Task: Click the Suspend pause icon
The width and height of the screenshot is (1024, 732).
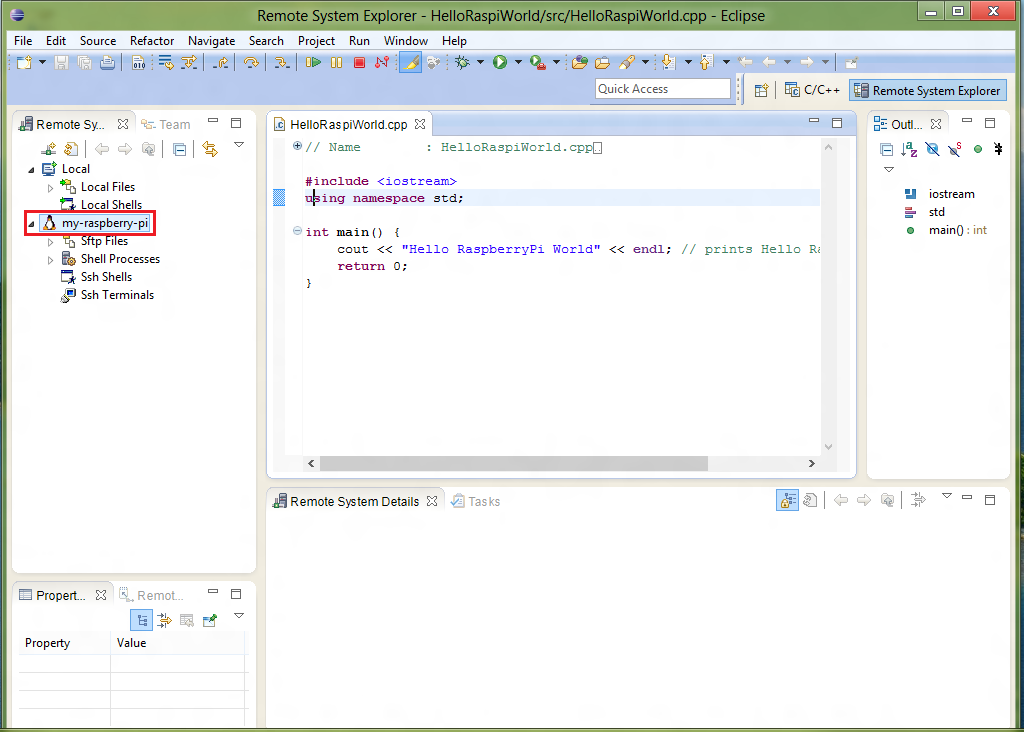Action: pyautogui.click(x=336, y=63)
